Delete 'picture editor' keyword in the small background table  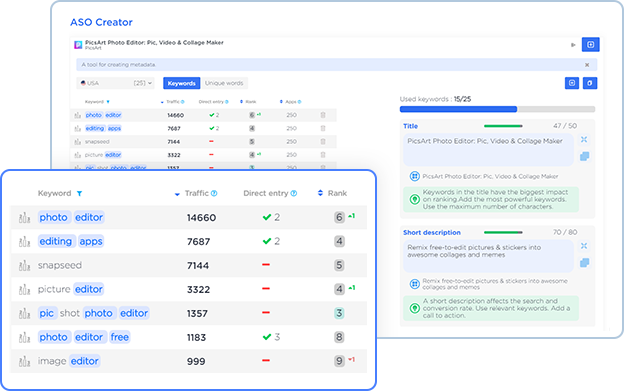click(x=323, y=155)
